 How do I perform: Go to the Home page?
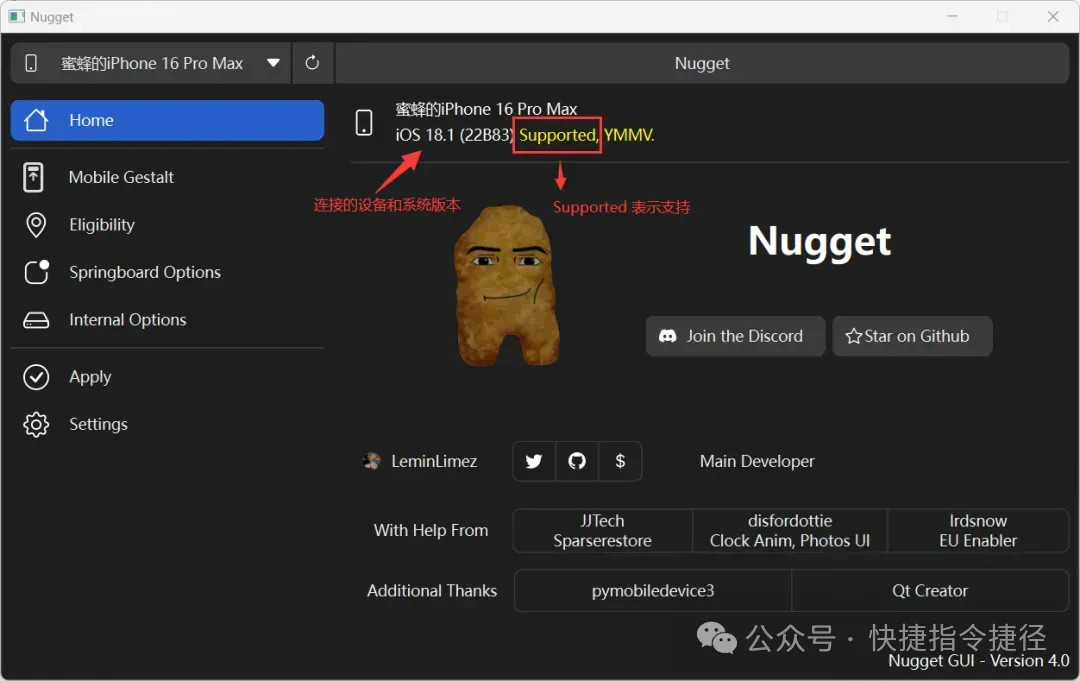167,121
